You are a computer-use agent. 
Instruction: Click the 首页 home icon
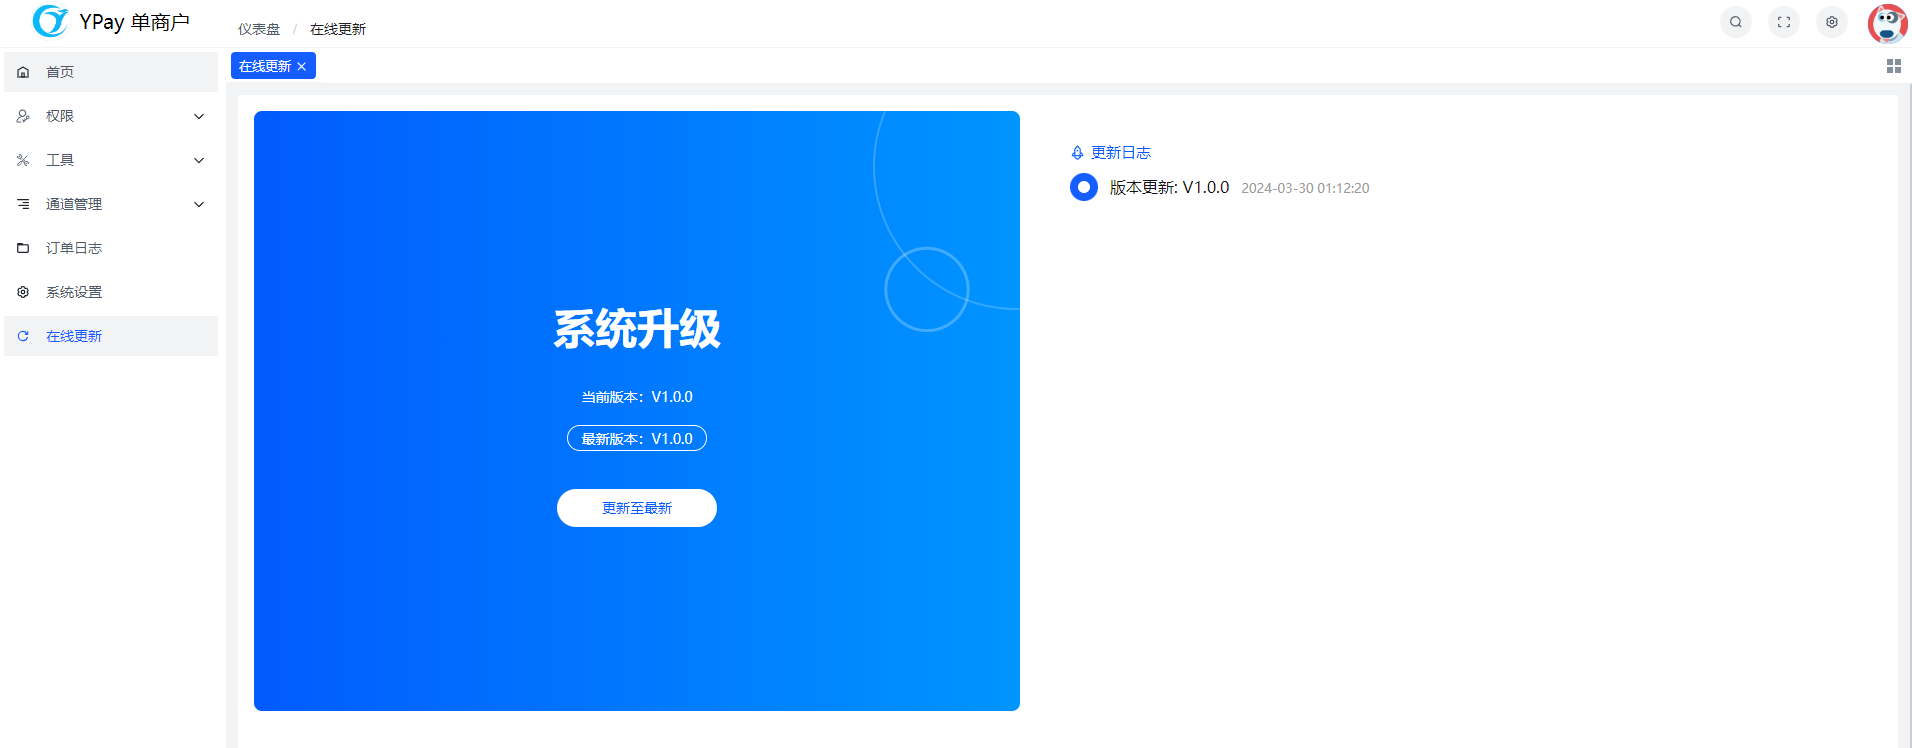coord(23,72)
